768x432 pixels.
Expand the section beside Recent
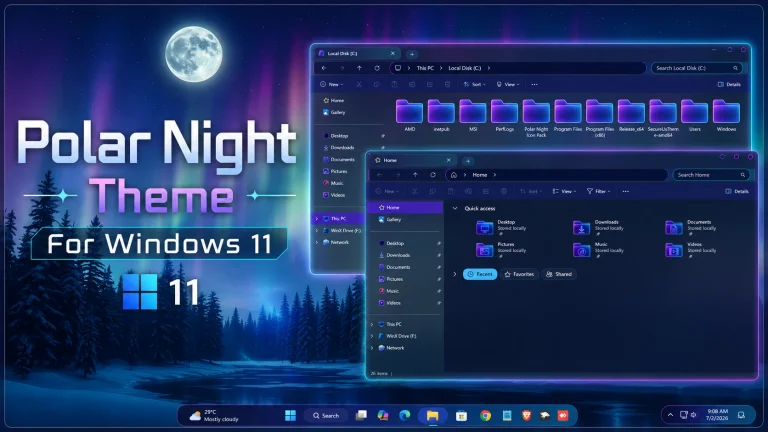[x=455, y=274]
